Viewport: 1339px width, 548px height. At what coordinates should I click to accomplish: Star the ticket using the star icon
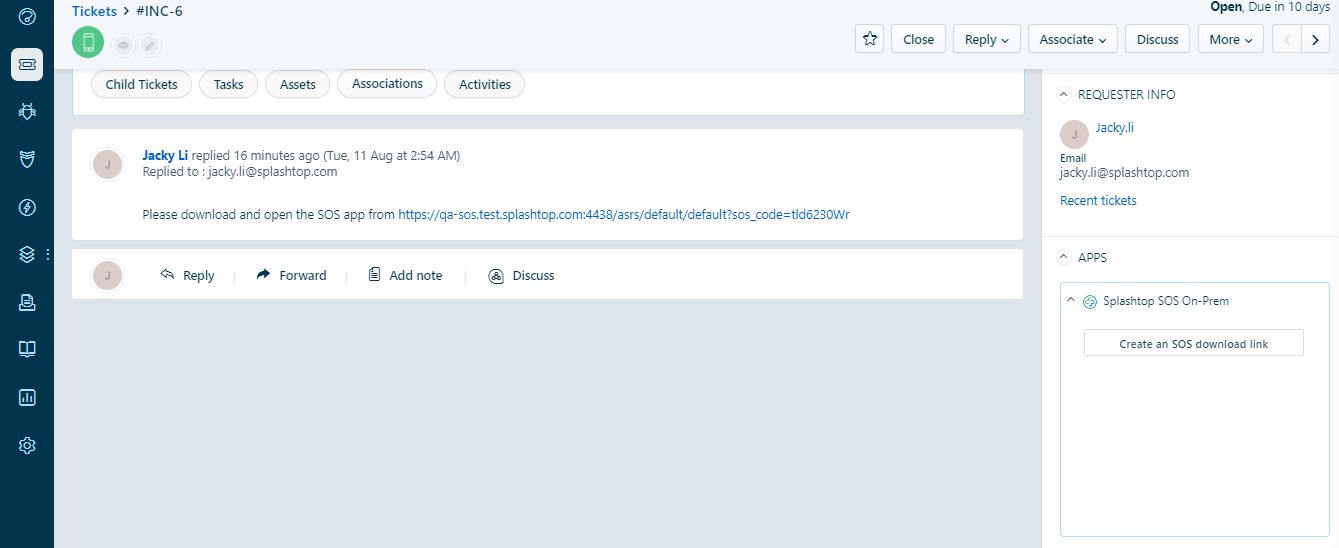pos(869,39)
